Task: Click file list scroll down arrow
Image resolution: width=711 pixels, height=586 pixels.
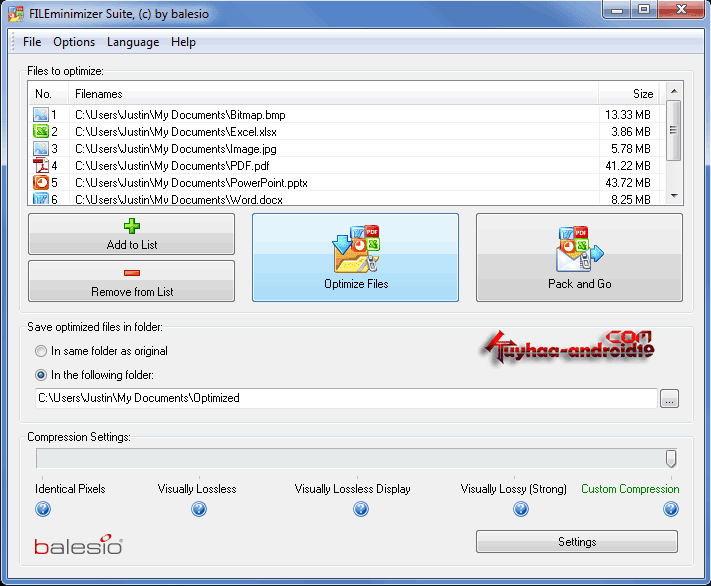Action: click(x=674, y=196)
